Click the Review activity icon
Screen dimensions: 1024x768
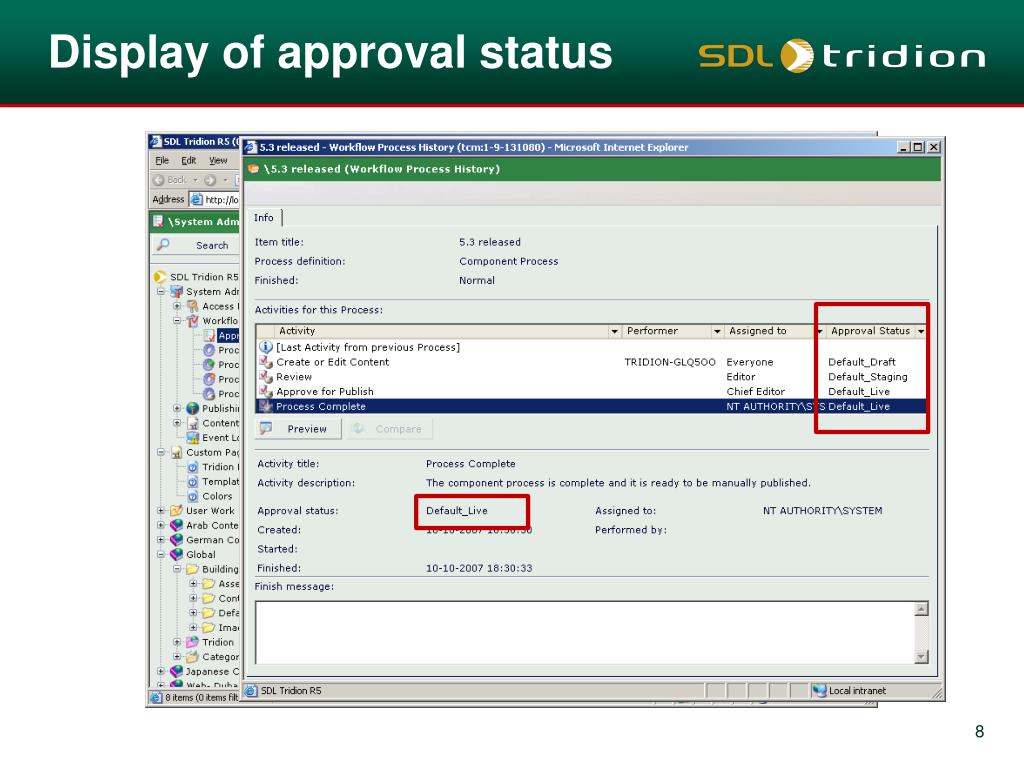(x=266, y=377)
